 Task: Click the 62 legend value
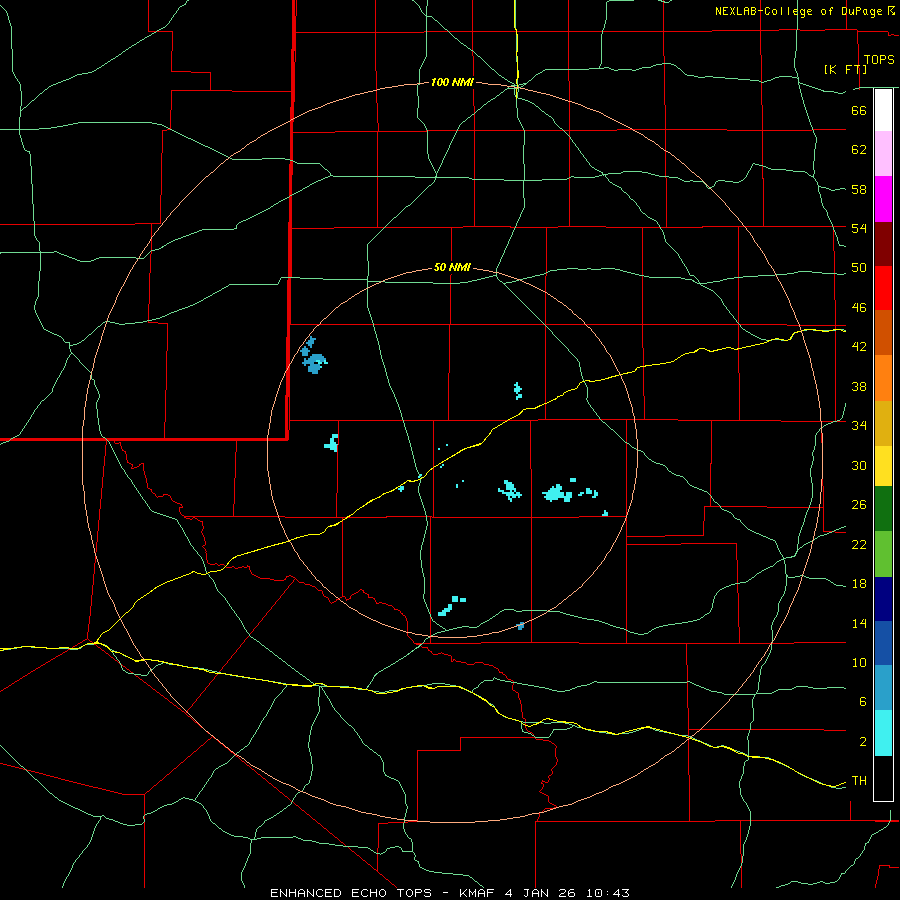[859, 150]
